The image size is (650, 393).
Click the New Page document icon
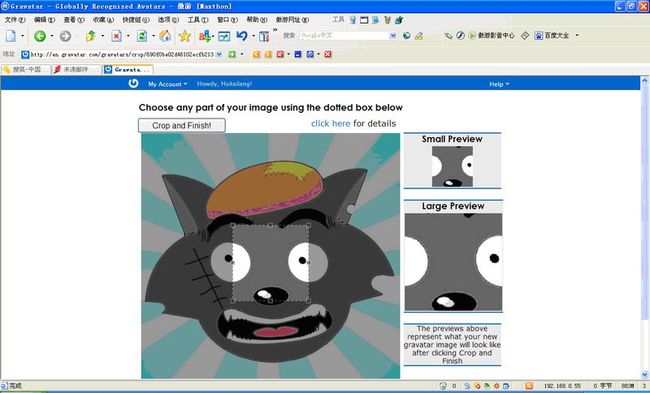(11, 36)
